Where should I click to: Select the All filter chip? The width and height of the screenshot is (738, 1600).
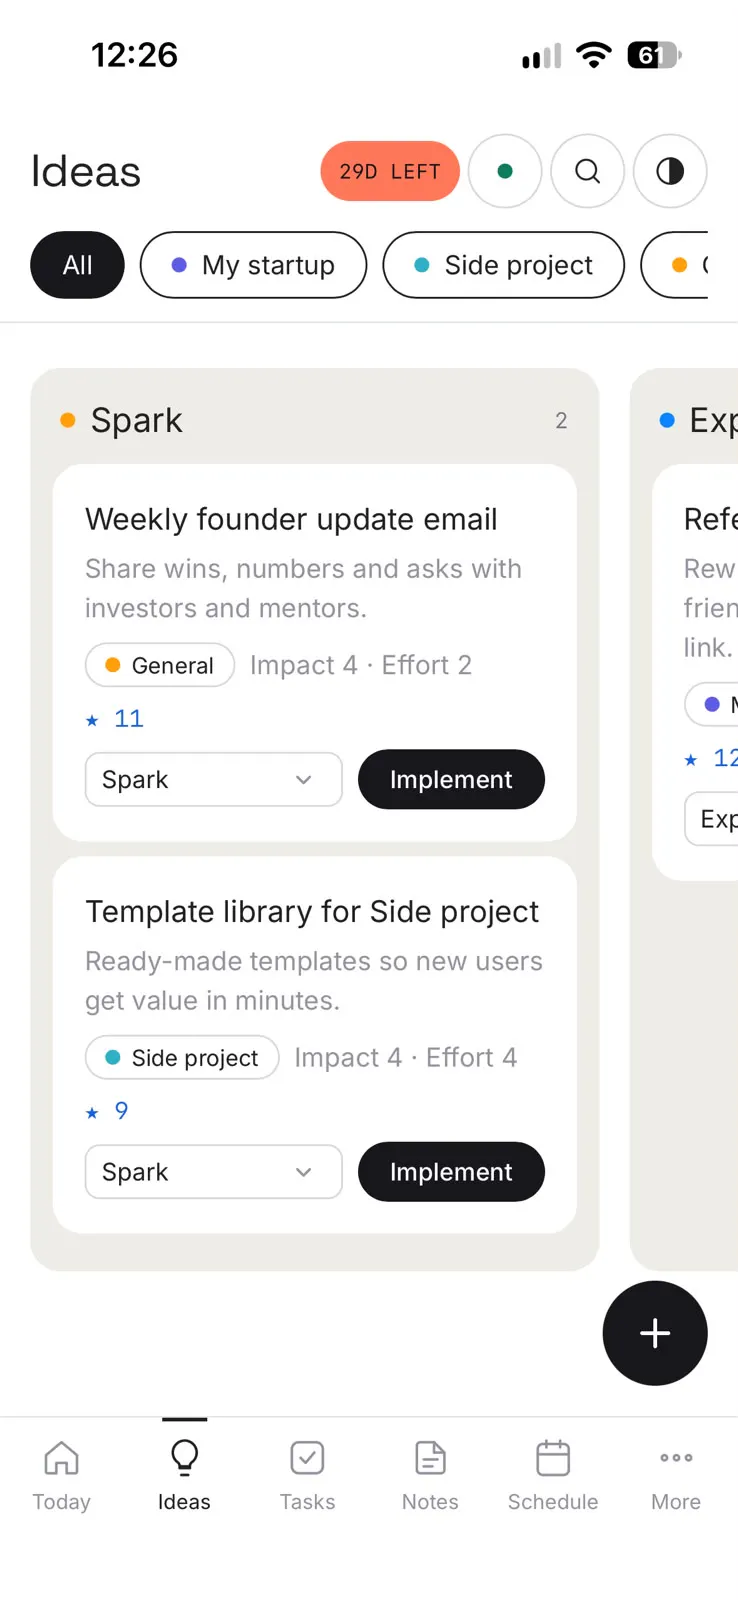77,265
